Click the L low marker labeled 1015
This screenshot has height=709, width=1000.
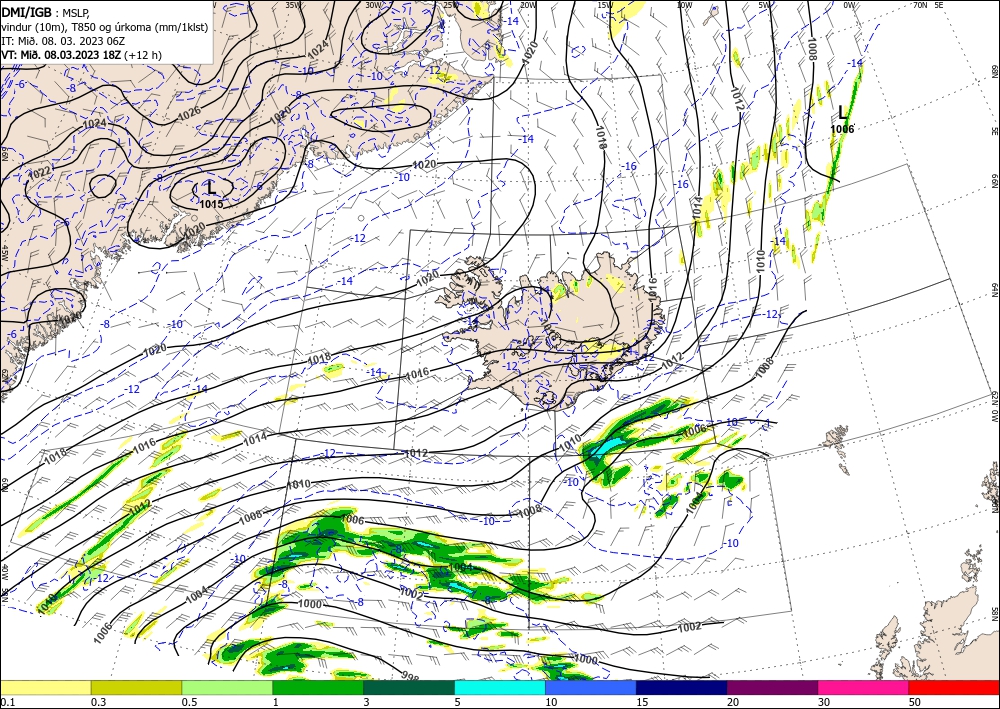click(211, 188)
